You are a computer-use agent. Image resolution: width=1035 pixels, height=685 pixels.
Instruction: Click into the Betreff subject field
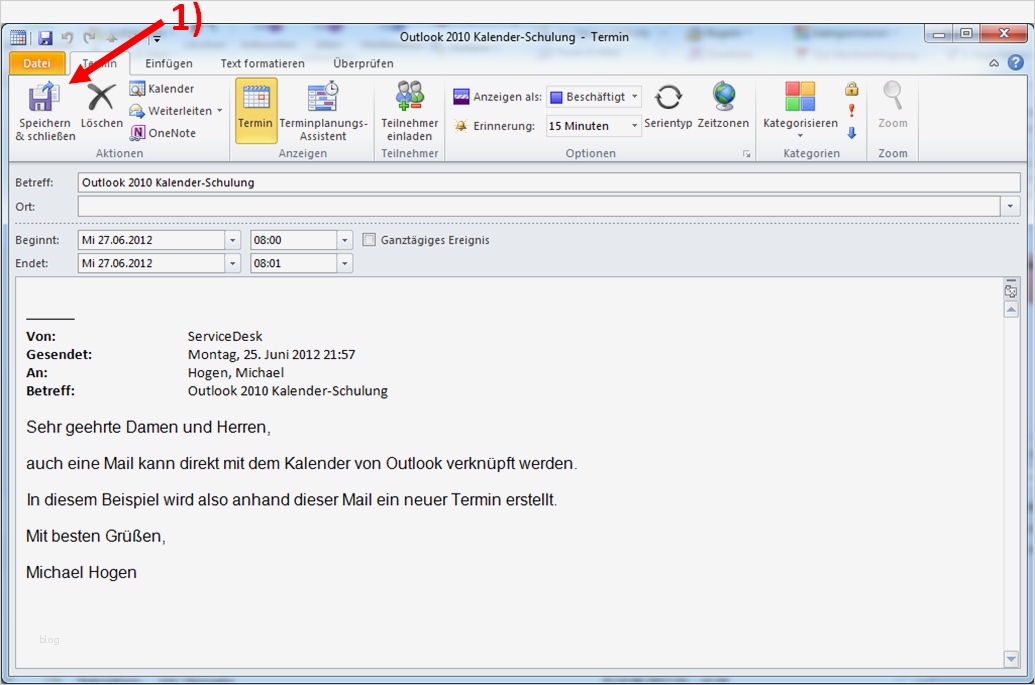tap(549, 183)
